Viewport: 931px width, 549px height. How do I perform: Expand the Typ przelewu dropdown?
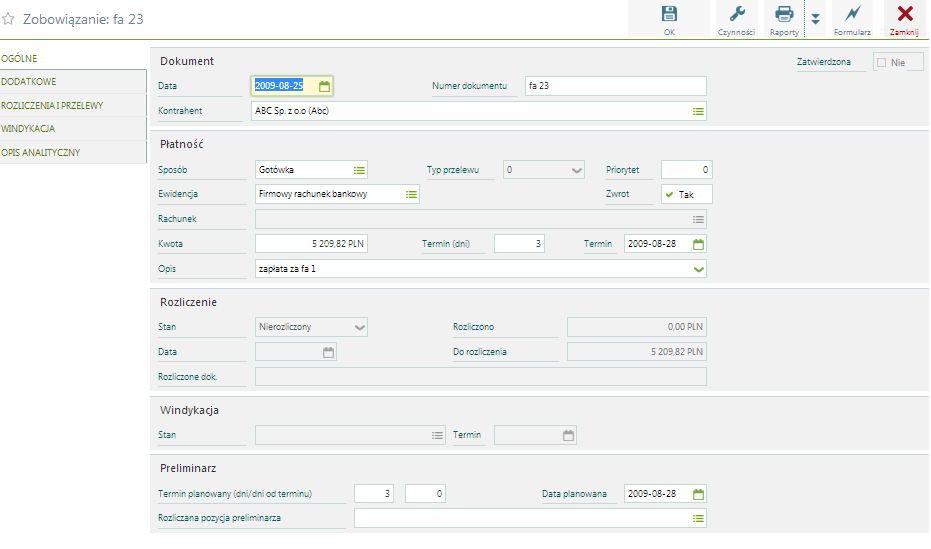[x=577, y=170]
